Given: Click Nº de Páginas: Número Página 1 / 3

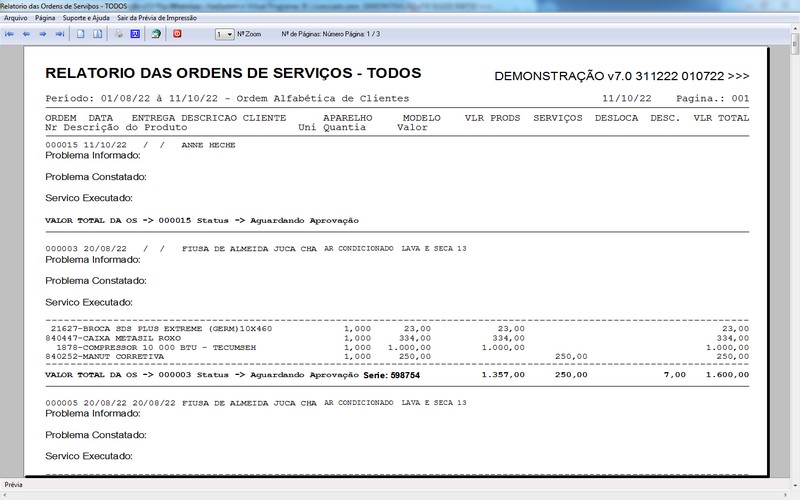Looking at the screenshot, I should tap(331, 34).
